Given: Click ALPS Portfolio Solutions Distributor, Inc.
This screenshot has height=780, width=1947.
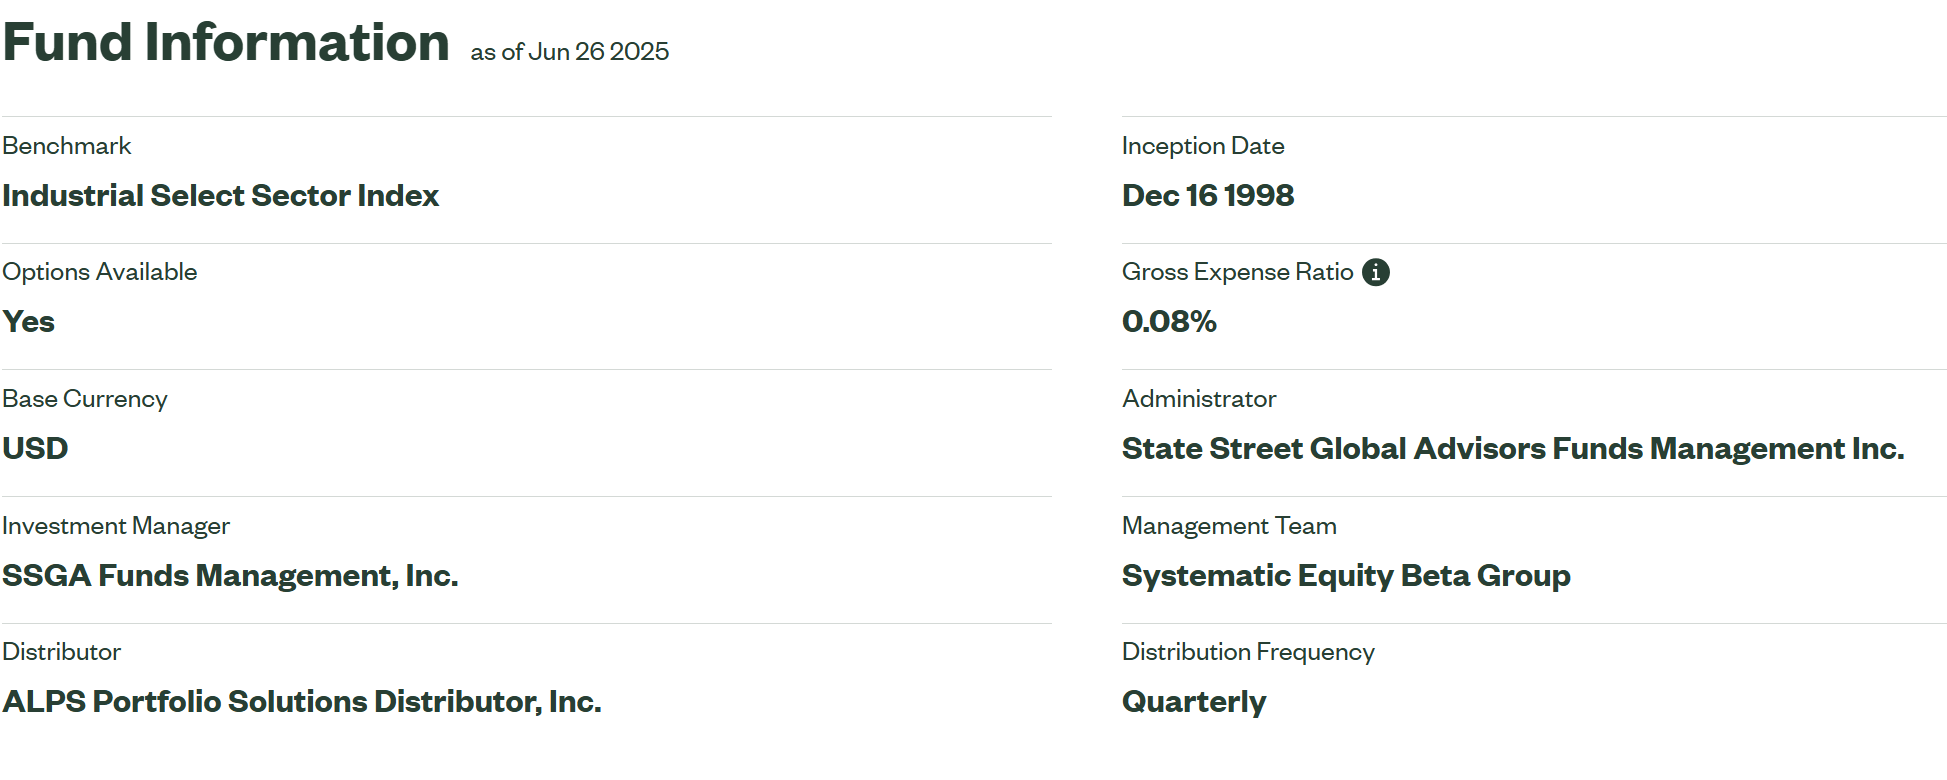Looking at the screenshot, I should pos(302,701).
